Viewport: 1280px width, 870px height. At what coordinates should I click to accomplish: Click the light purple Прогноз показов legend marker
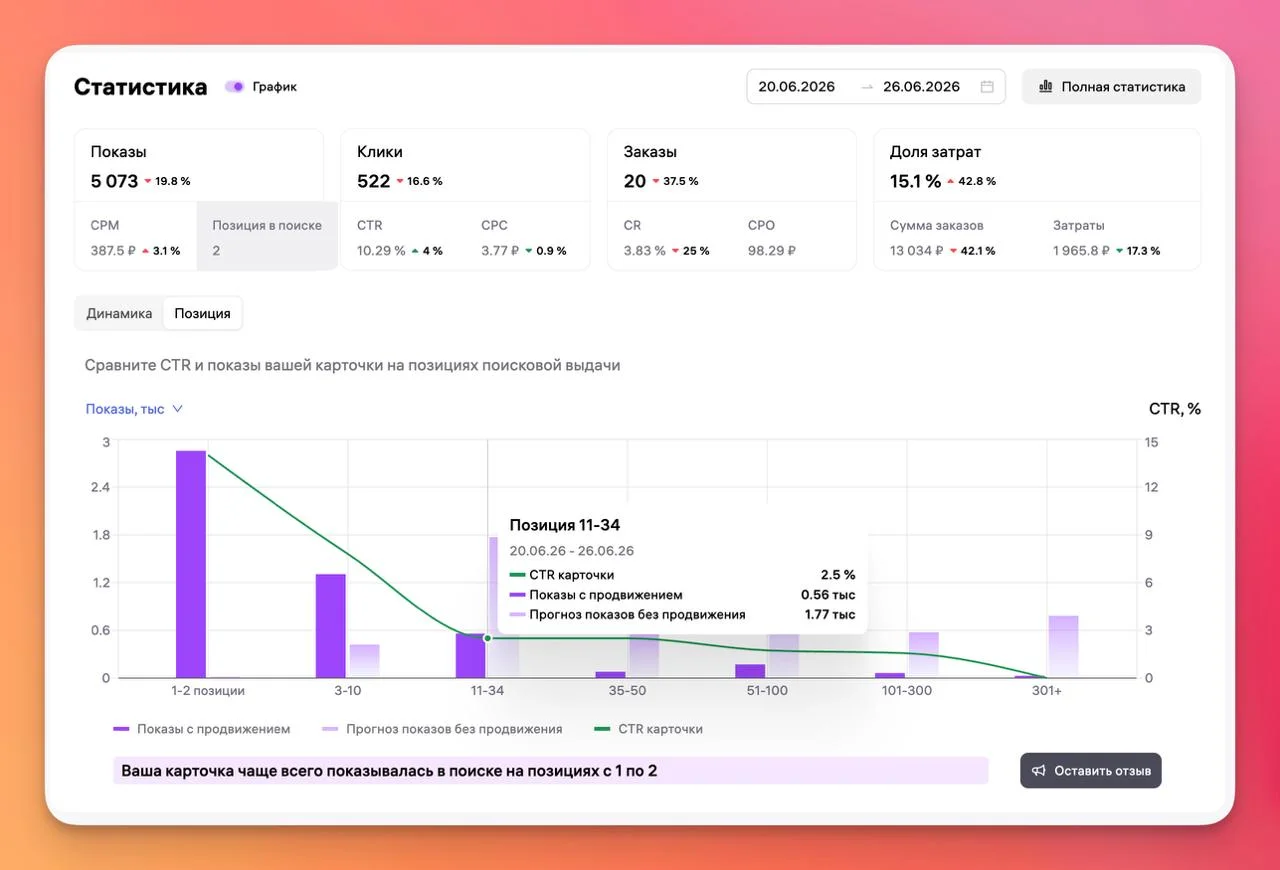point(330,729)
